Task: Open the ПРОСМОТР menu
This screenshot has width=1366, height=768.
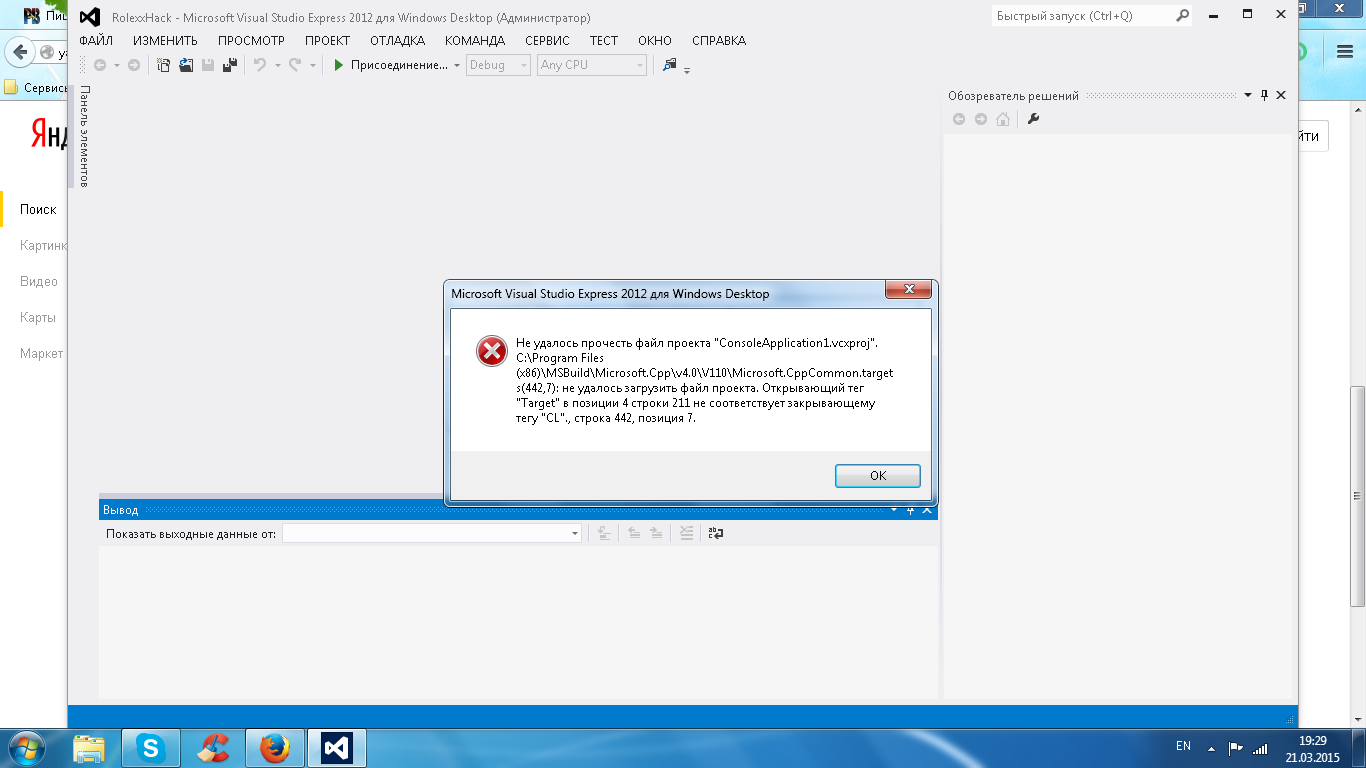Action: click(251, 41)
